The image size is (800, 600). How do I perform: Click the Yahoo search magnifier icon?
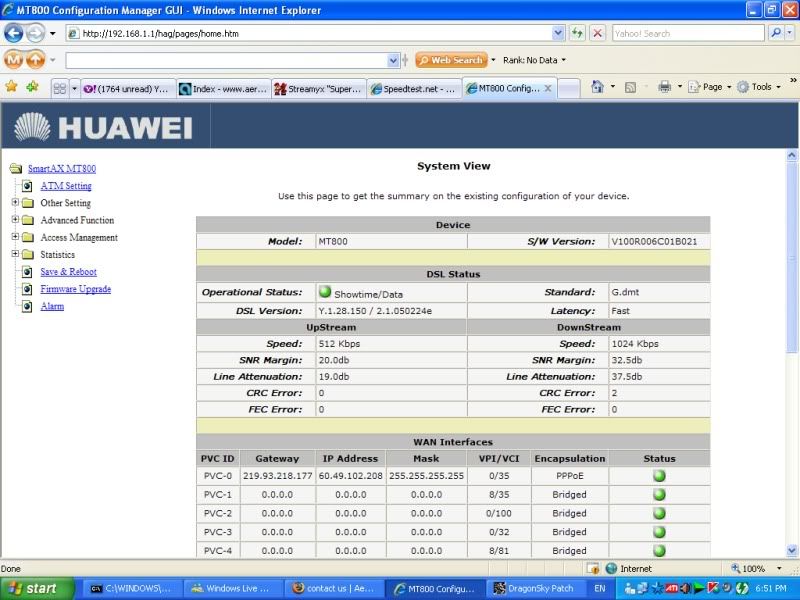pyautogui.click(x=777, y=33)
